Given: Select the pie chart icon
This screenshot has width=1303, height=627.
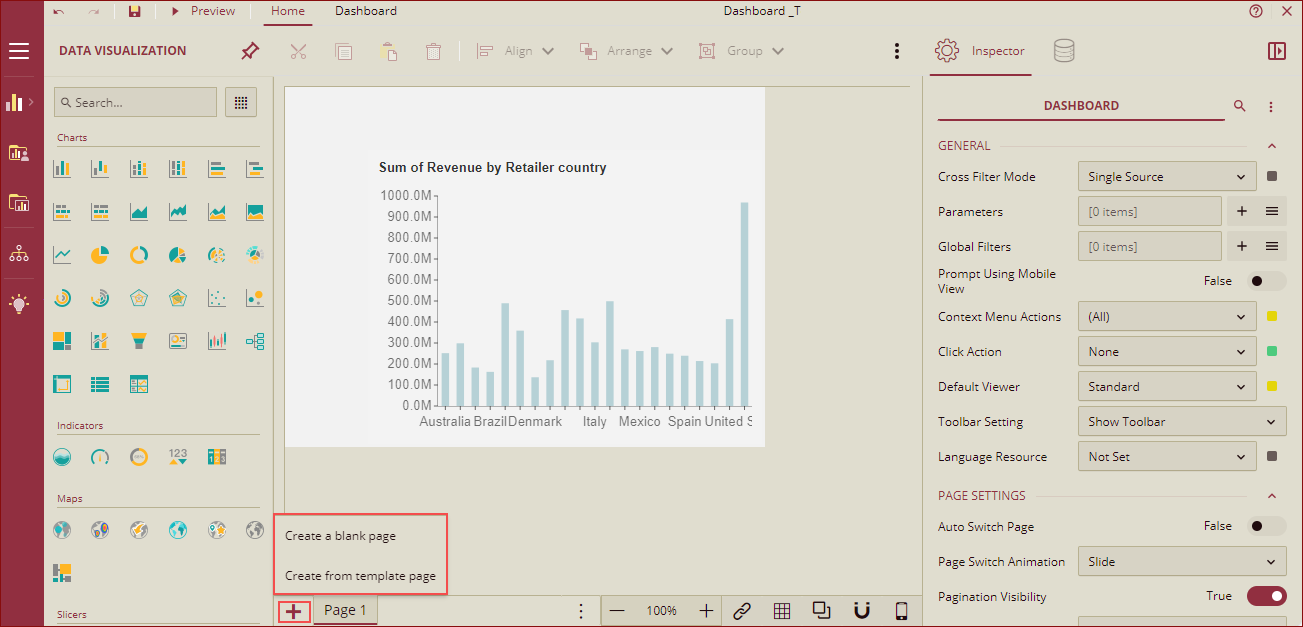Looking at the screenshot, I should pyautogui.click(x=100, y=255).
